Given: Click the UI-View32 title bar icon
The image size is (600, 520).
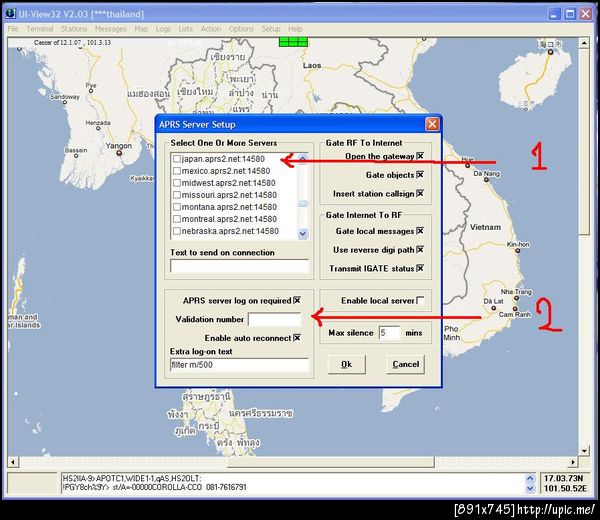Looking at the screenshot, I should [11, 14].
